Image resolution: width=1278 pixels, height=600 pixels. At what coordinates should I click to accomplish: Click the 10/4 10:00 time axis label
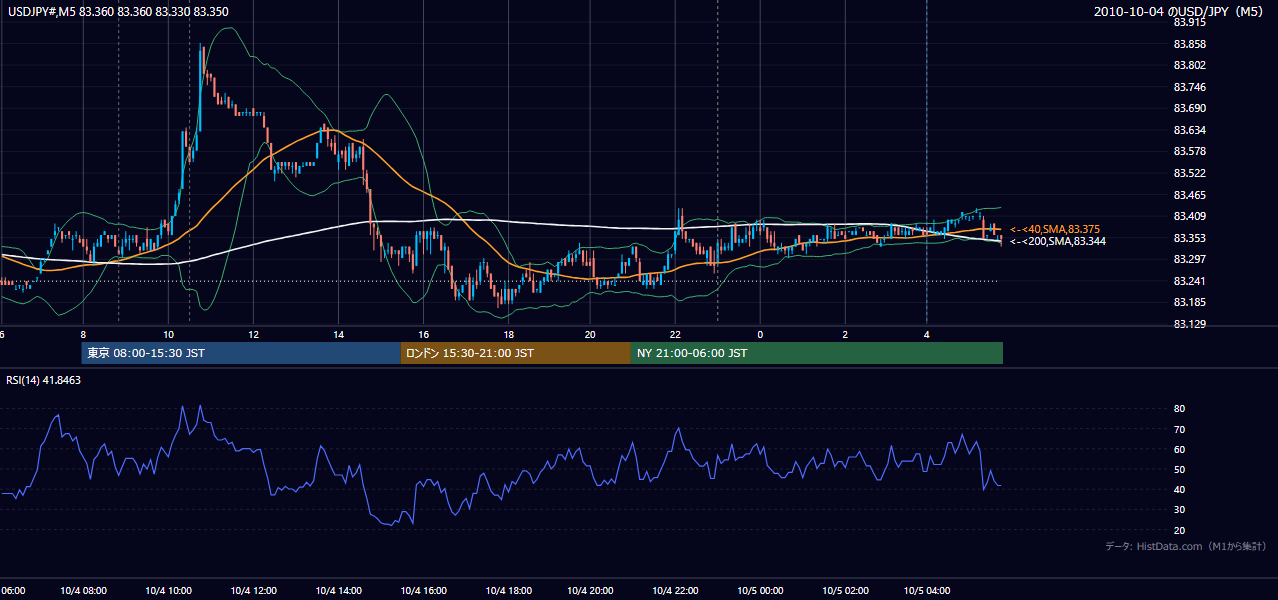(x=168, y=590)
